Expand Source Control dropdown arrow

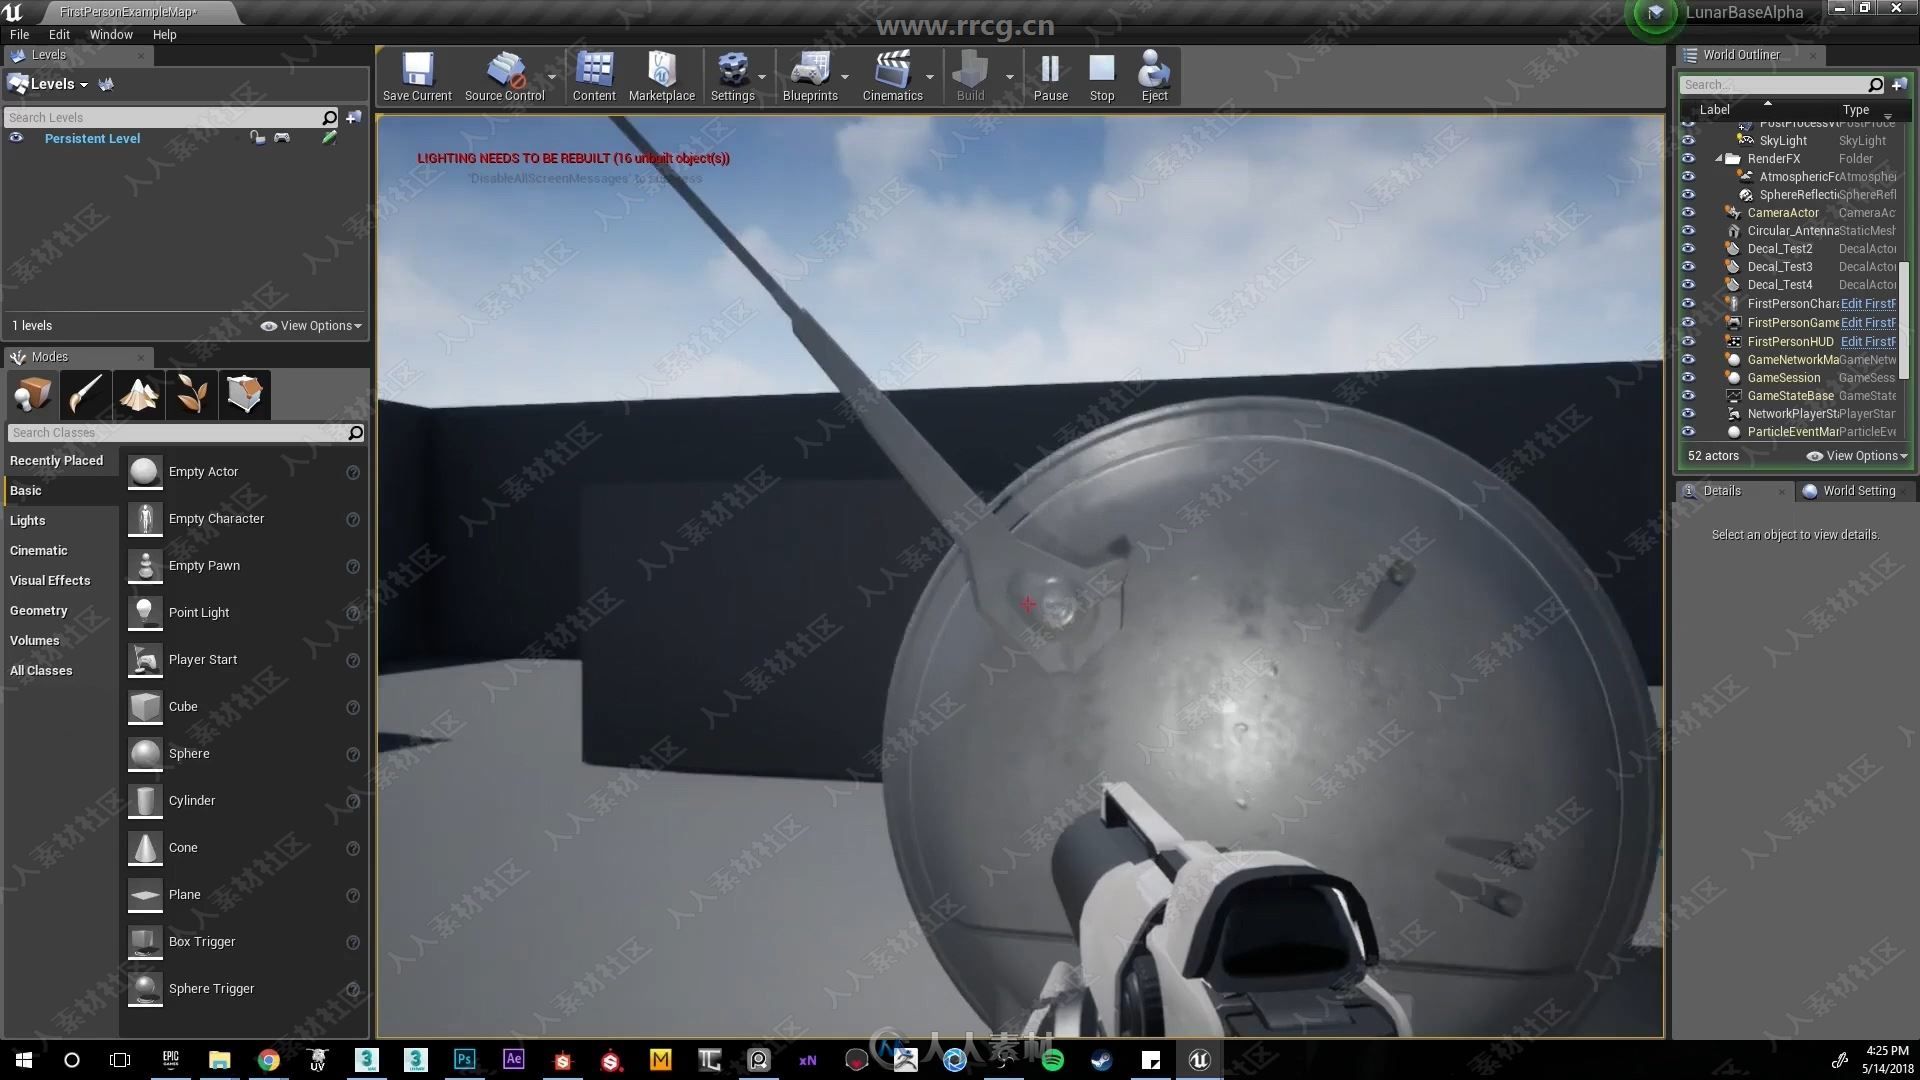(552, 77)
